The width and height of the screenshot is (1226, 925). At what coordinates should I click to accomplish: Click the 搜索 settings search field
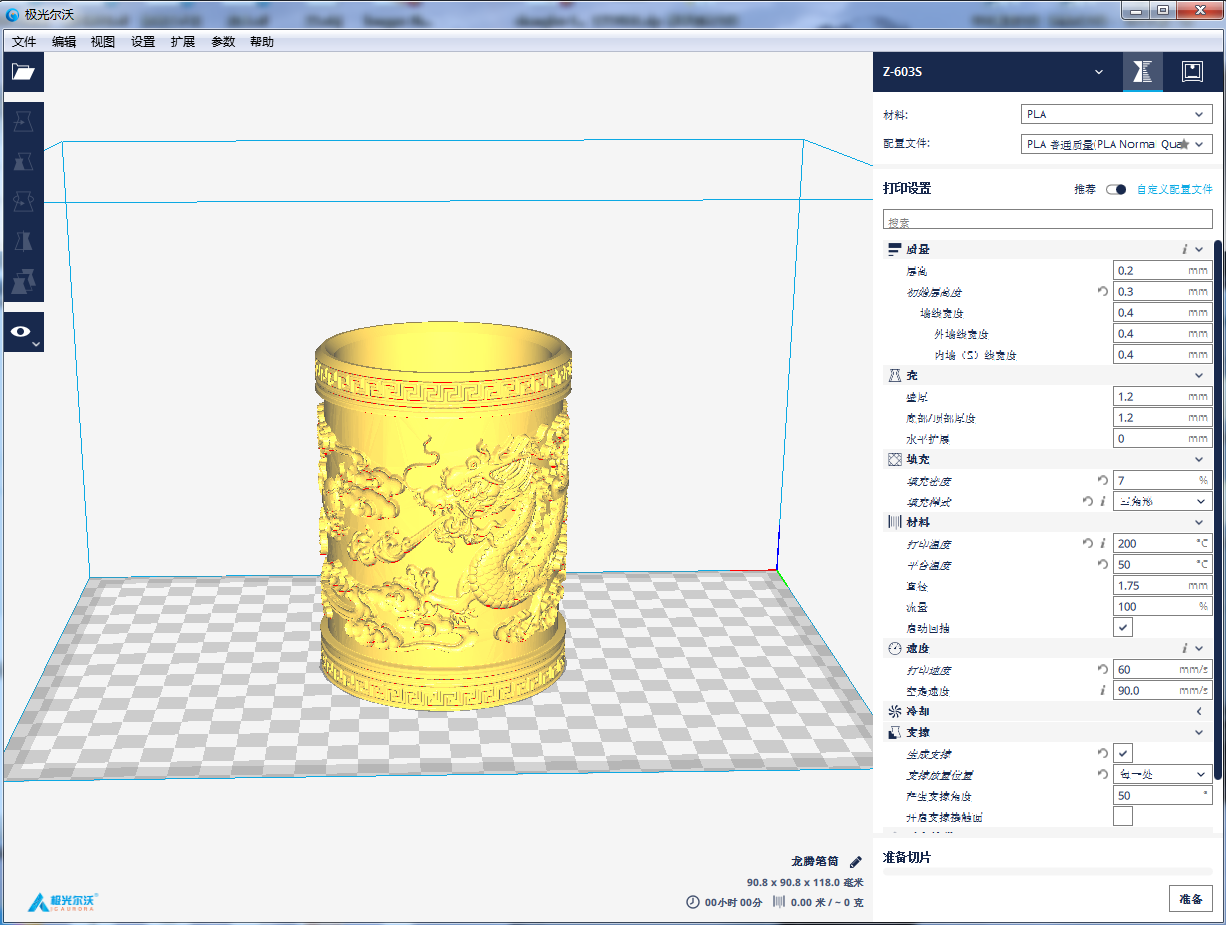(x=1047, y=220)
